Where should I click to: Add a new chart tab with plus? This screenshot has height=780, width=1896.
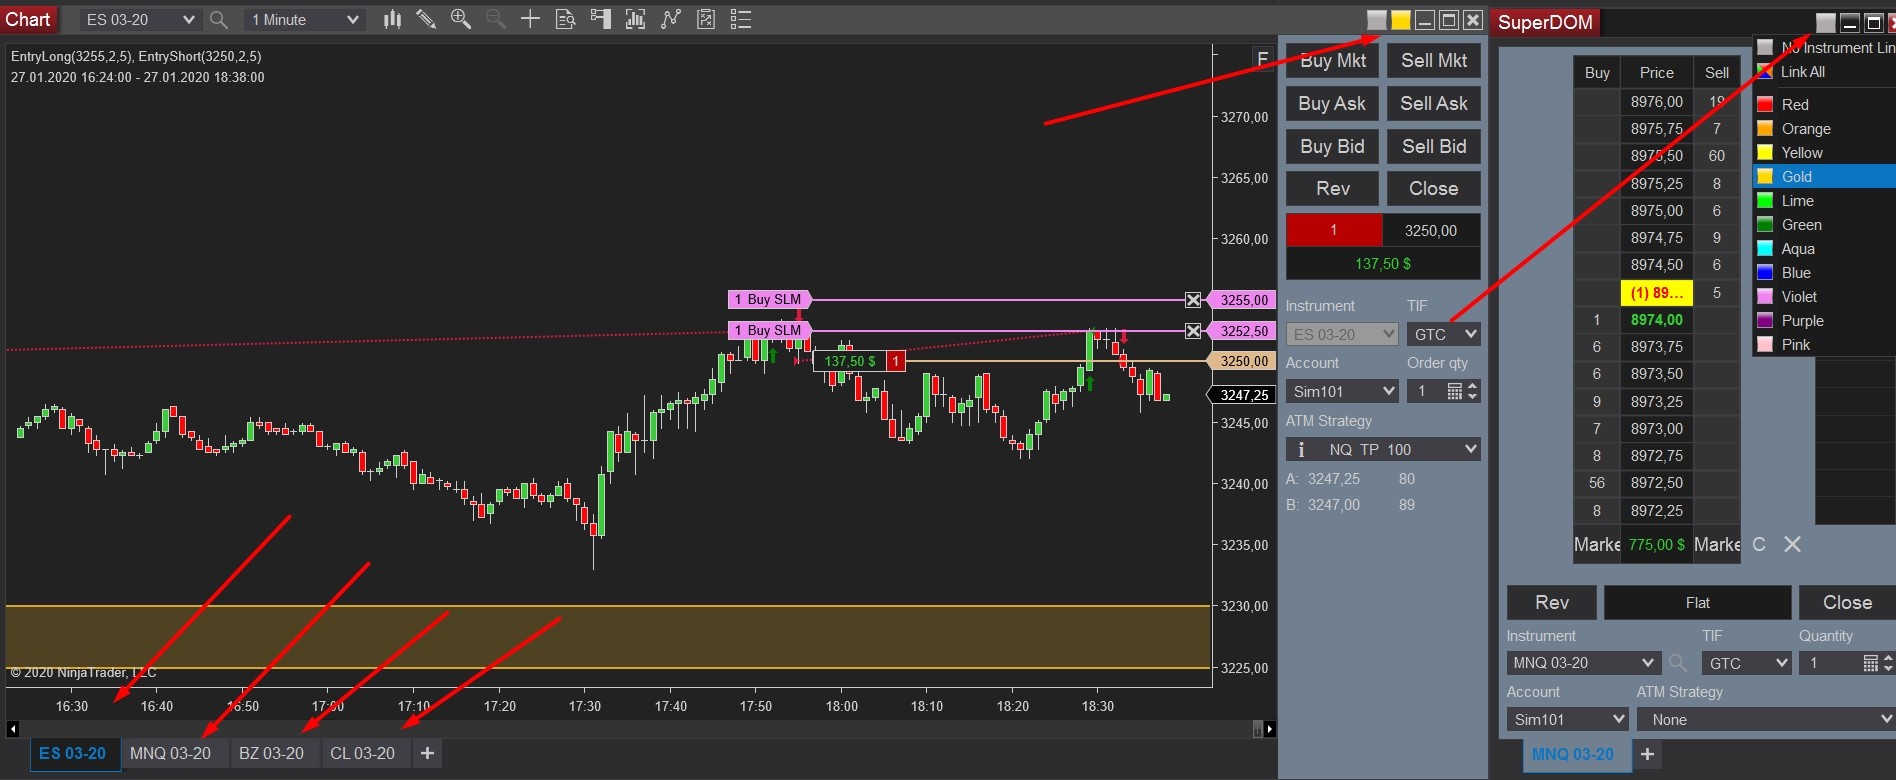coord(427,753)
